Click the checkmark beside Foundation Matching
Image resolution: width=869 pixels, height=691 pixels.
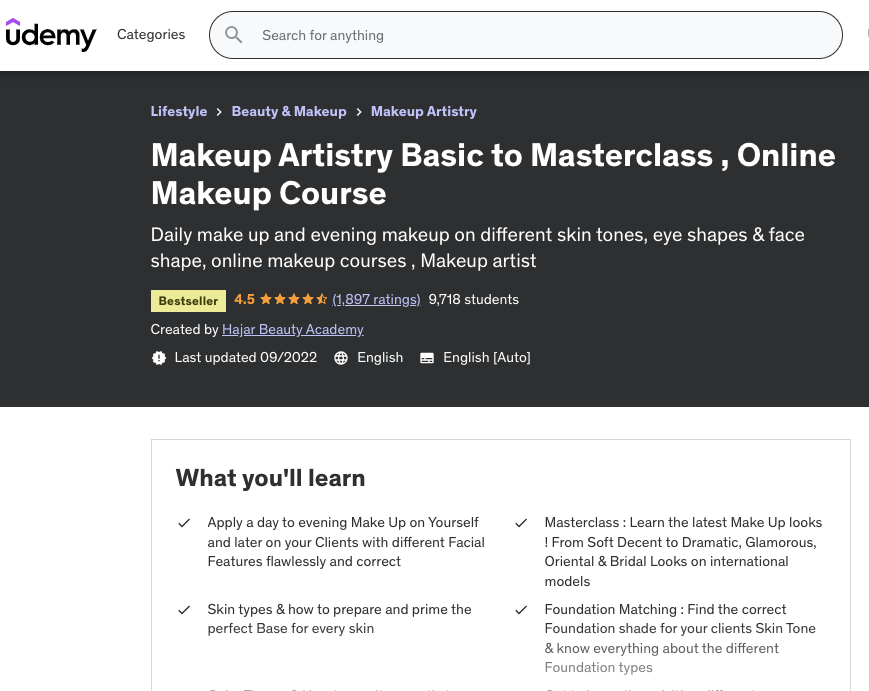521,610
